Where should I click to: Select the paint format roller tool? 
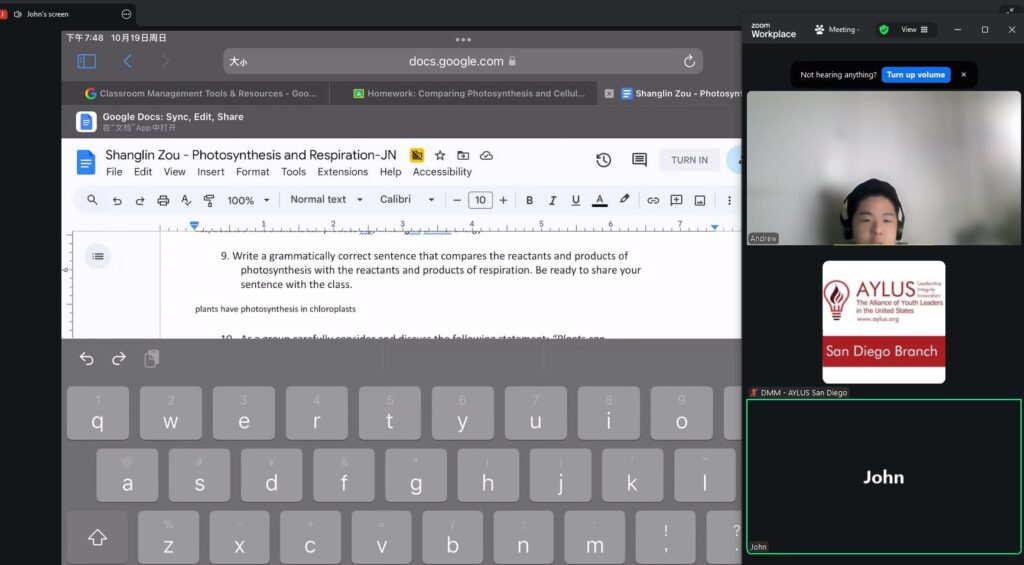point(209,200)
